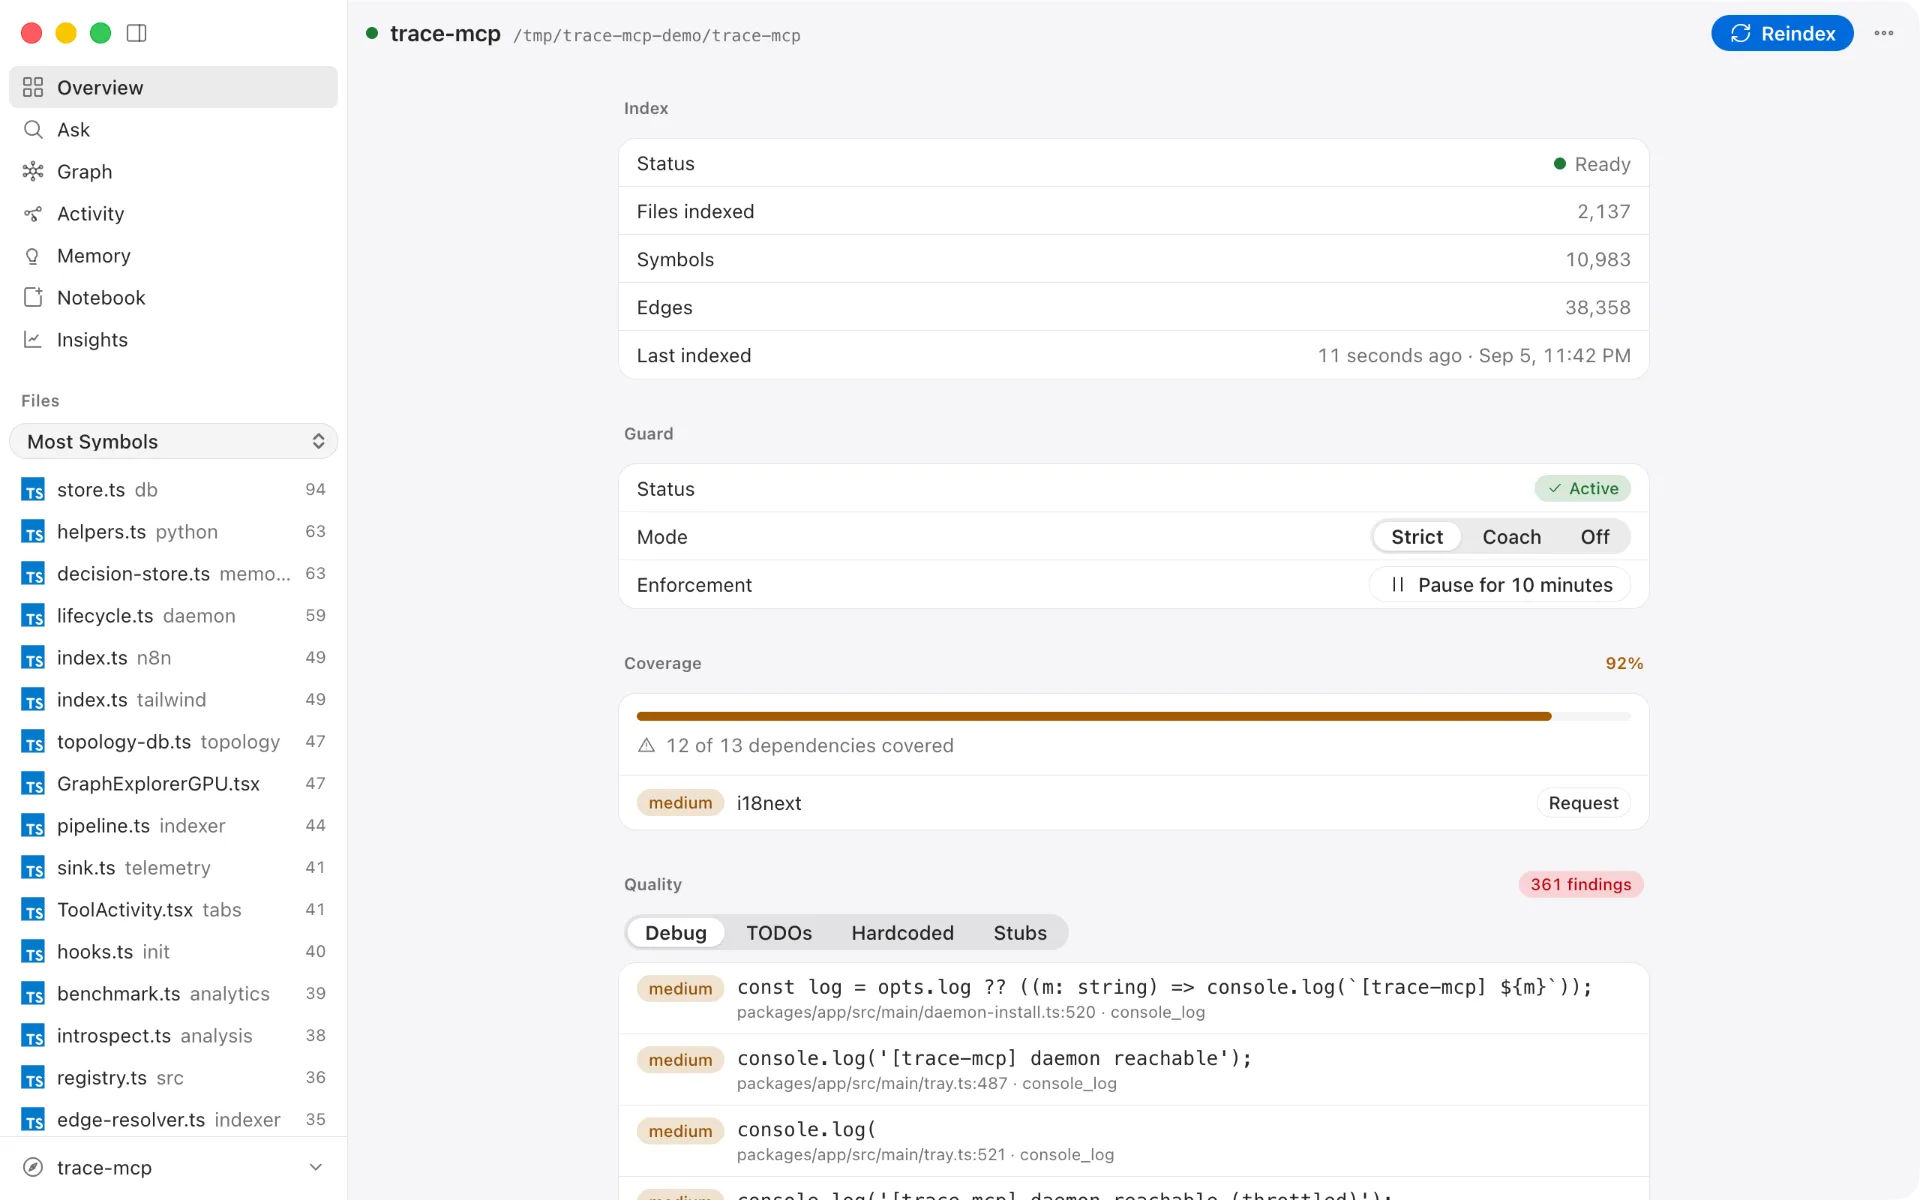
Task: Click the Insights chart icon
Action: tap(33, 339)
